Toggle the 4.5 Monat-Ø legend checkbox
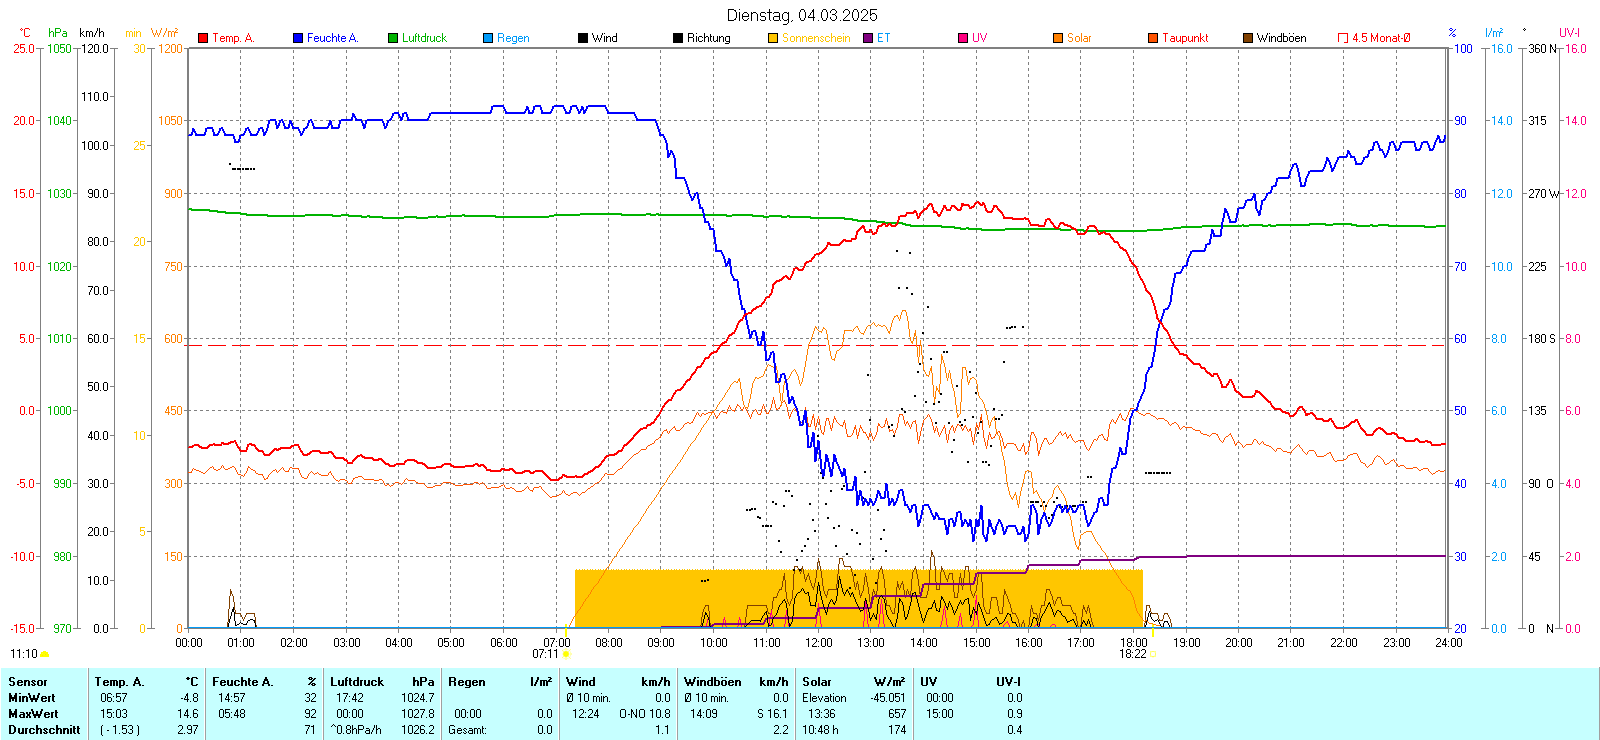The height and width of the screenshot is (740, 1600). [x=1343, y=38]
